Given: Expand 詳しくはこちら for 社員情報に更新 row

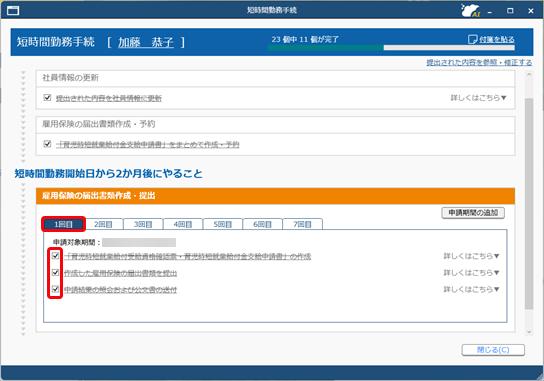Looking at the screenshot, I should tap(478, 98).
